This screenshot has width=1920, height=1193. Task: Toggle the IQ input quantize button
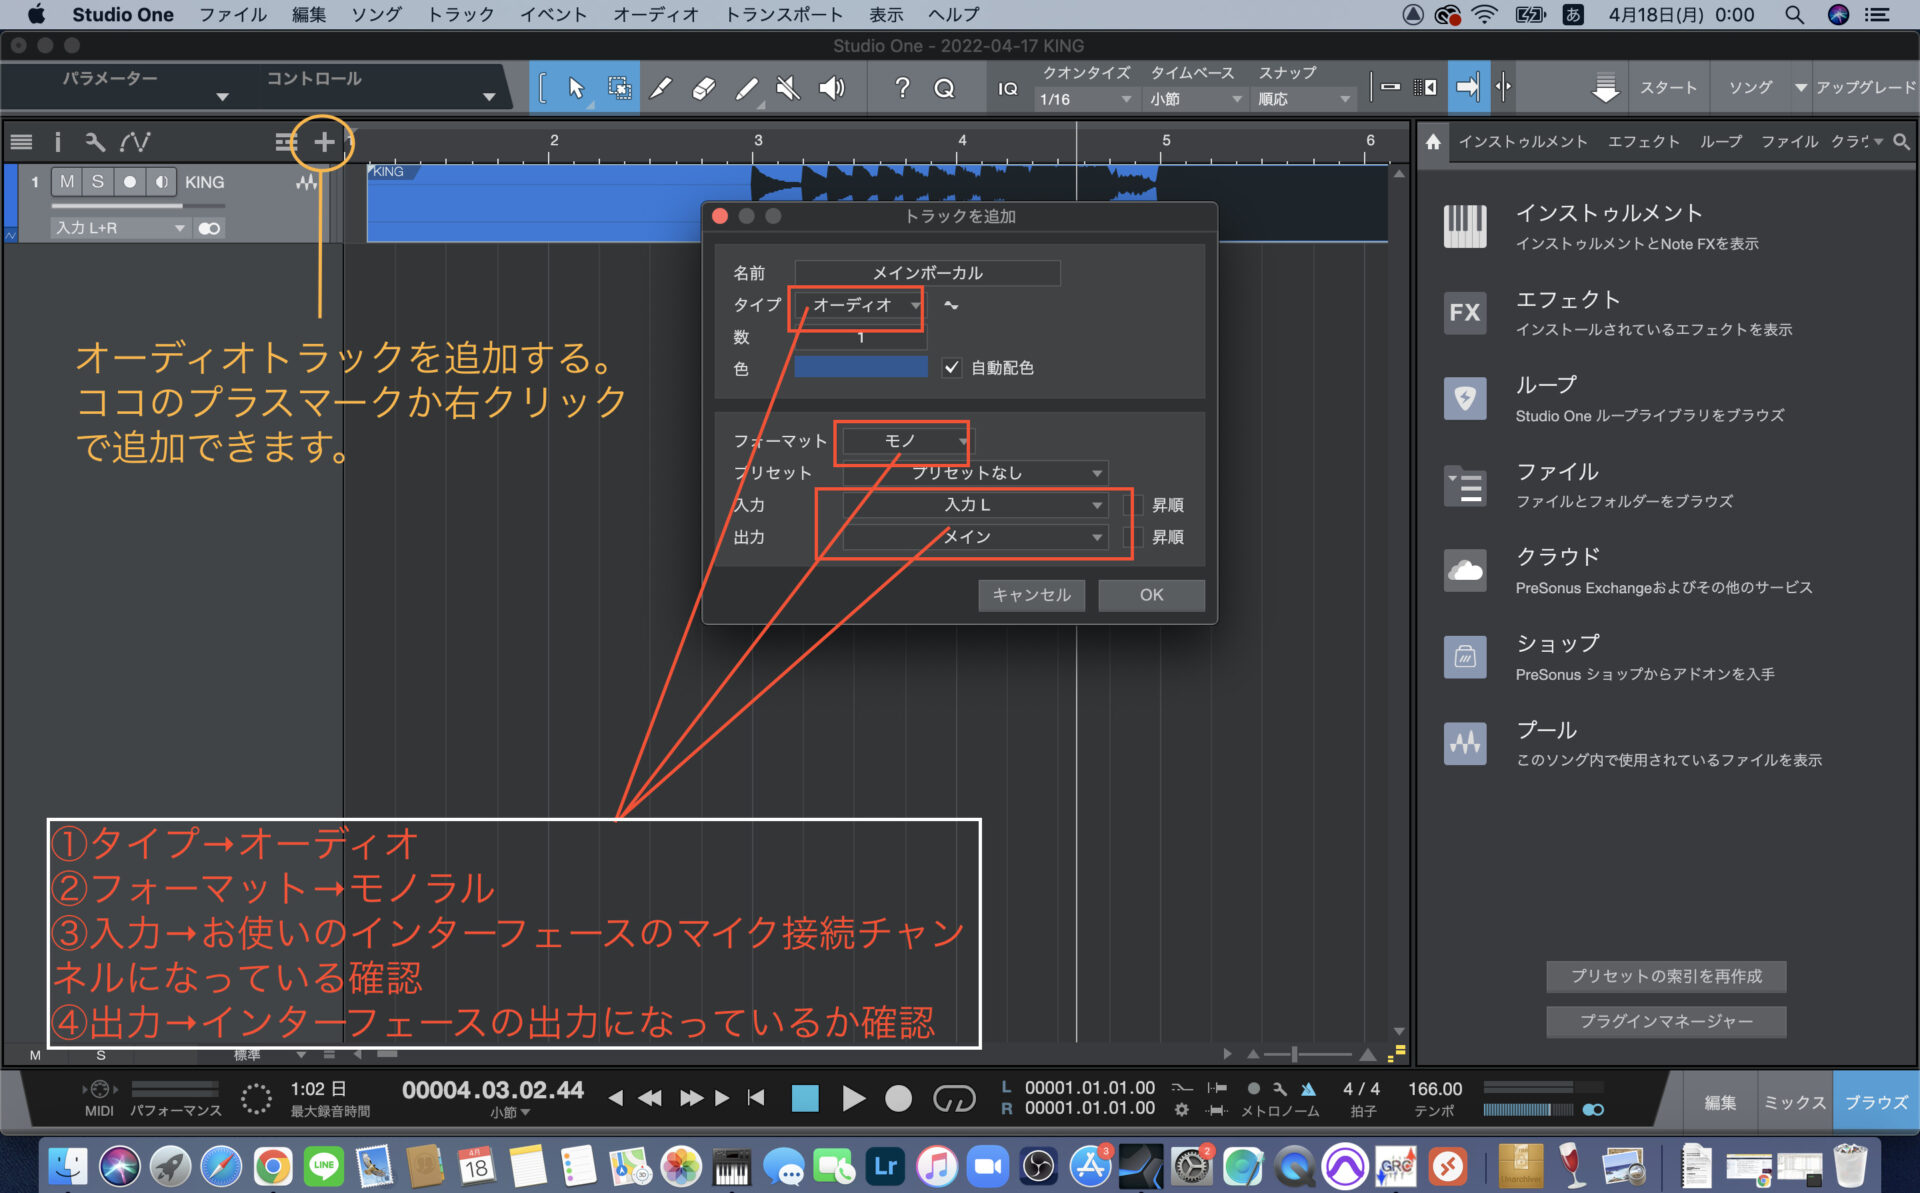tap(1007, 89)
